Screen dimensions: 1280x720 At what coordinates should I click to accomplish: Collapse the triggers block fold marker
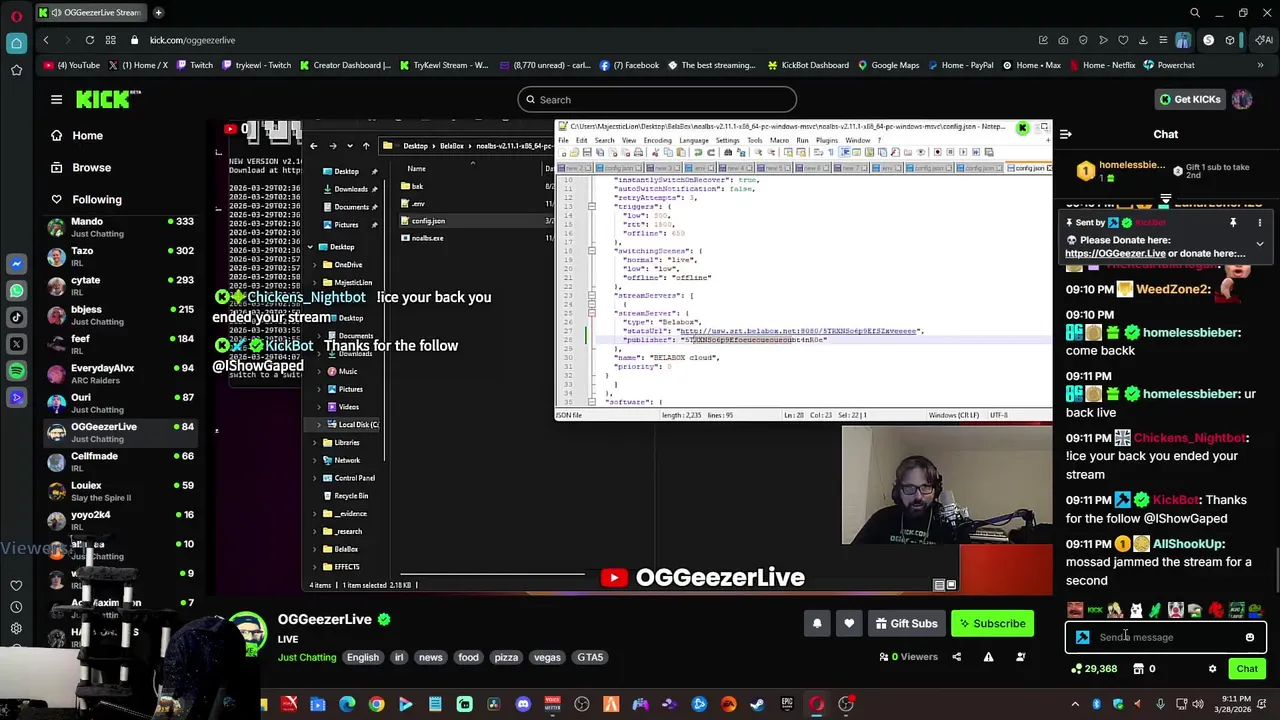pyautogui.click(x=591, y=206)
